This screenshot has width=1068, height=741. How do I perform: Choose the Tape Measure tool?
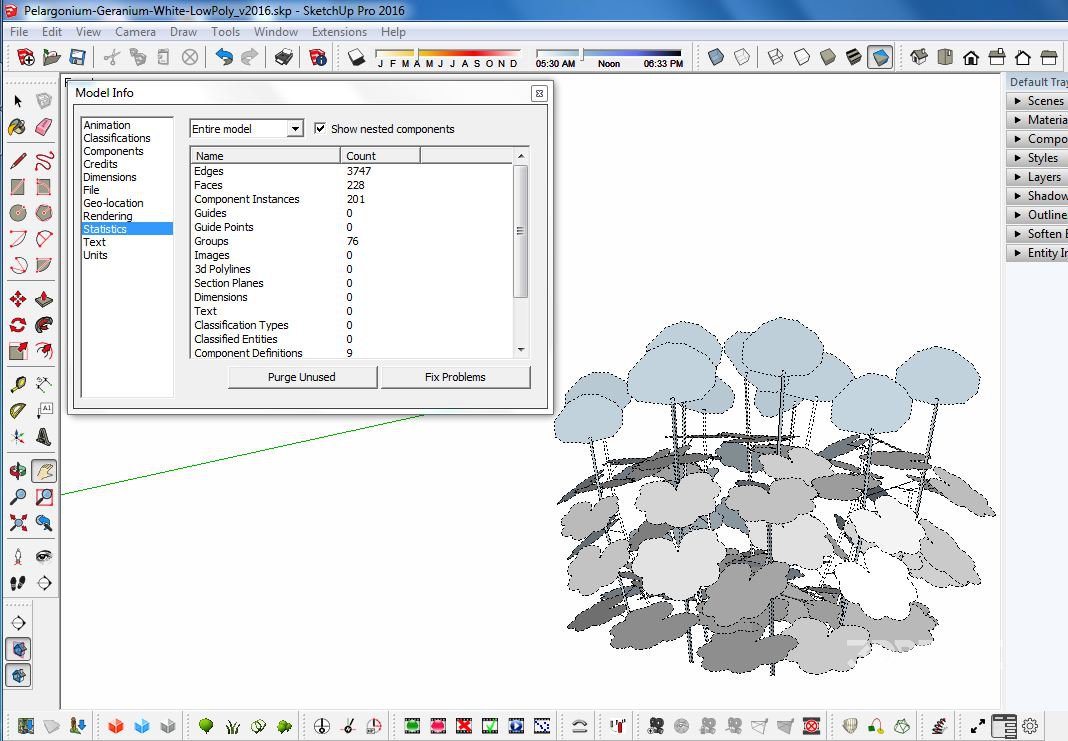tap(17, 384)
